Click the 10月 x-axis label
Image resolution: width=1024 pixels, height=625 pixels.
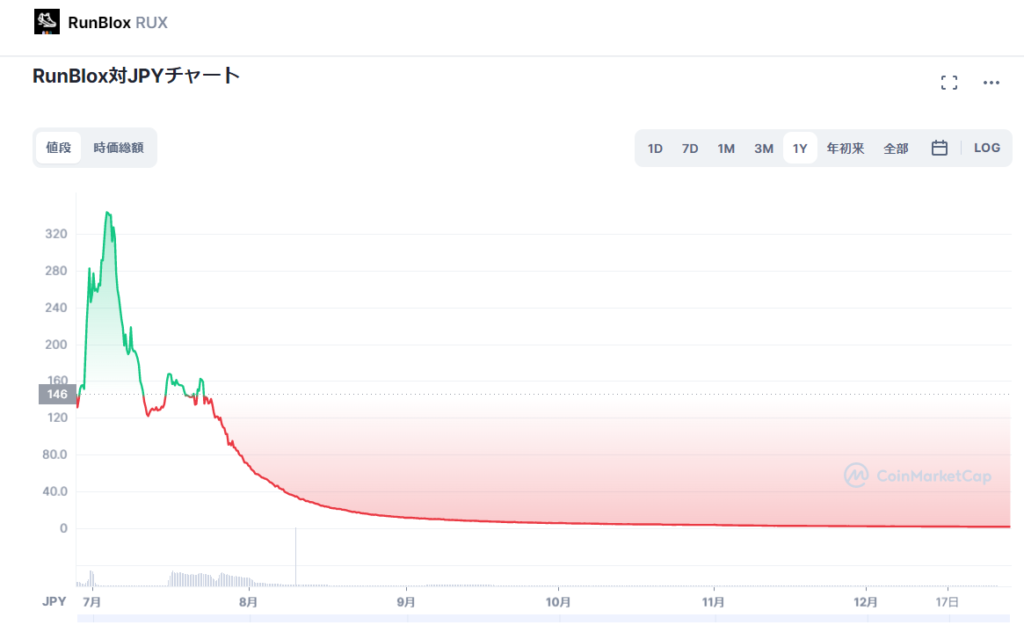click(558, 601)
